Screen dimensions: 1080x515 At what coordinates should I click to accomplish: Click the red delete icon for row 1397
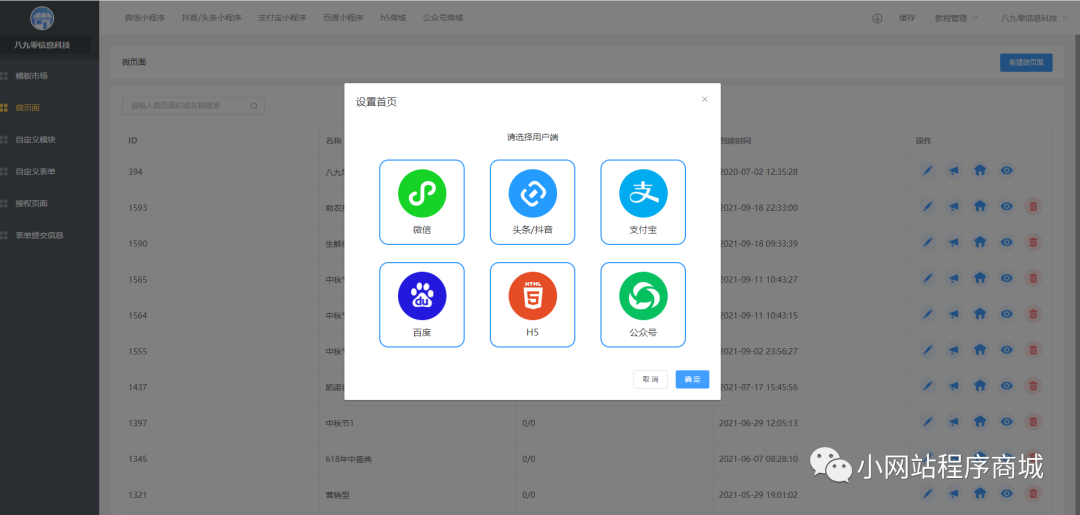[1032, 421]
